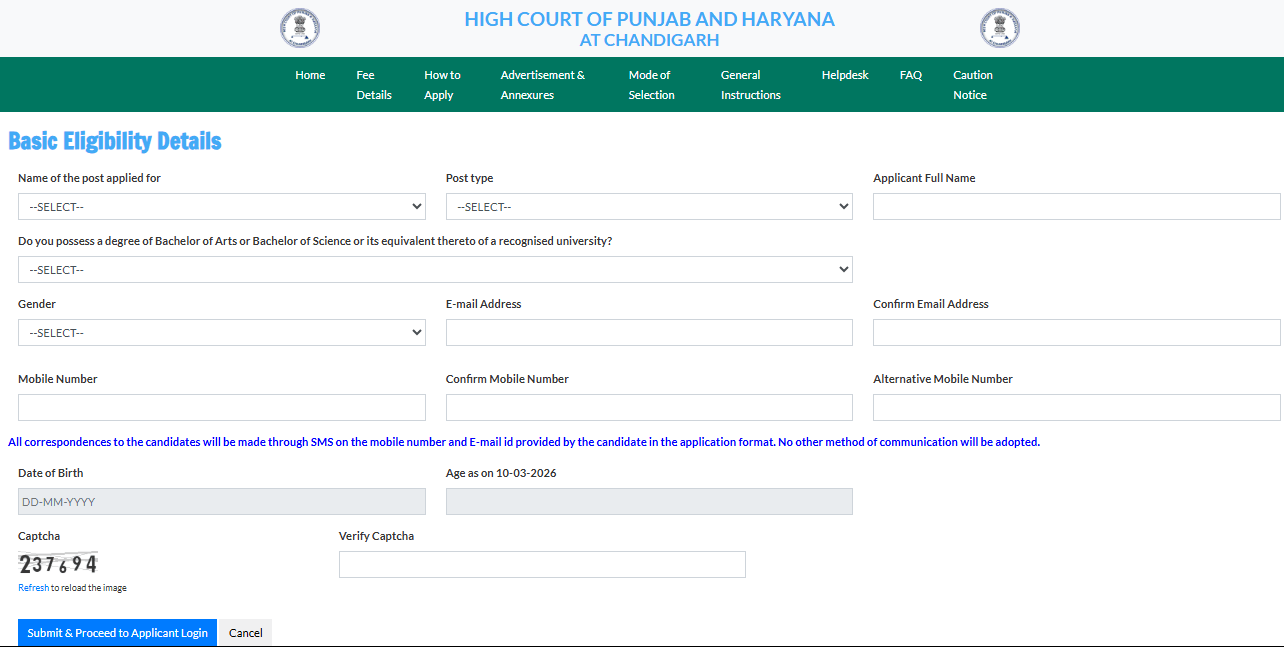Image resolution: width=1284 pixels, height=647 pixels.
Task: Open the Fee Details page
Action: click(x=372, y=84)
